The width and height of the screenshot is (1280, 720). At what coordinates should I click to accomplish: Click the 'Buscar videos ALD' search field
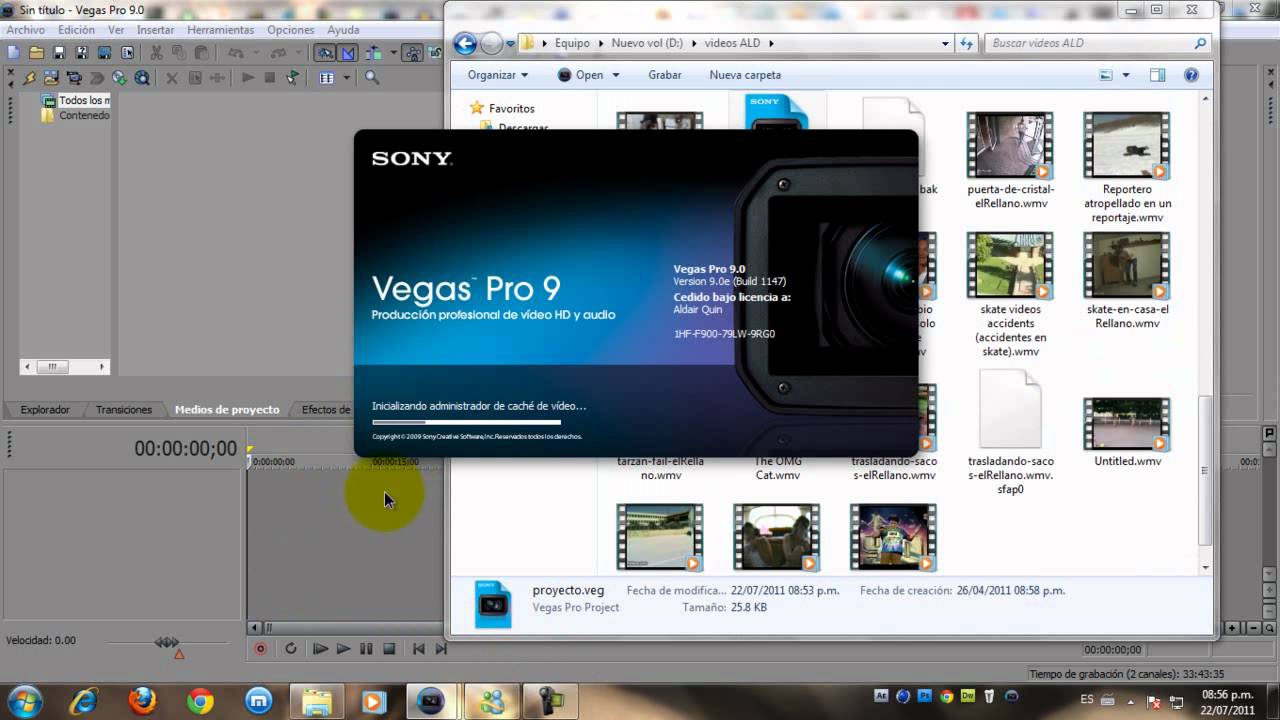pyautogui.click(x=1098, y=43)
